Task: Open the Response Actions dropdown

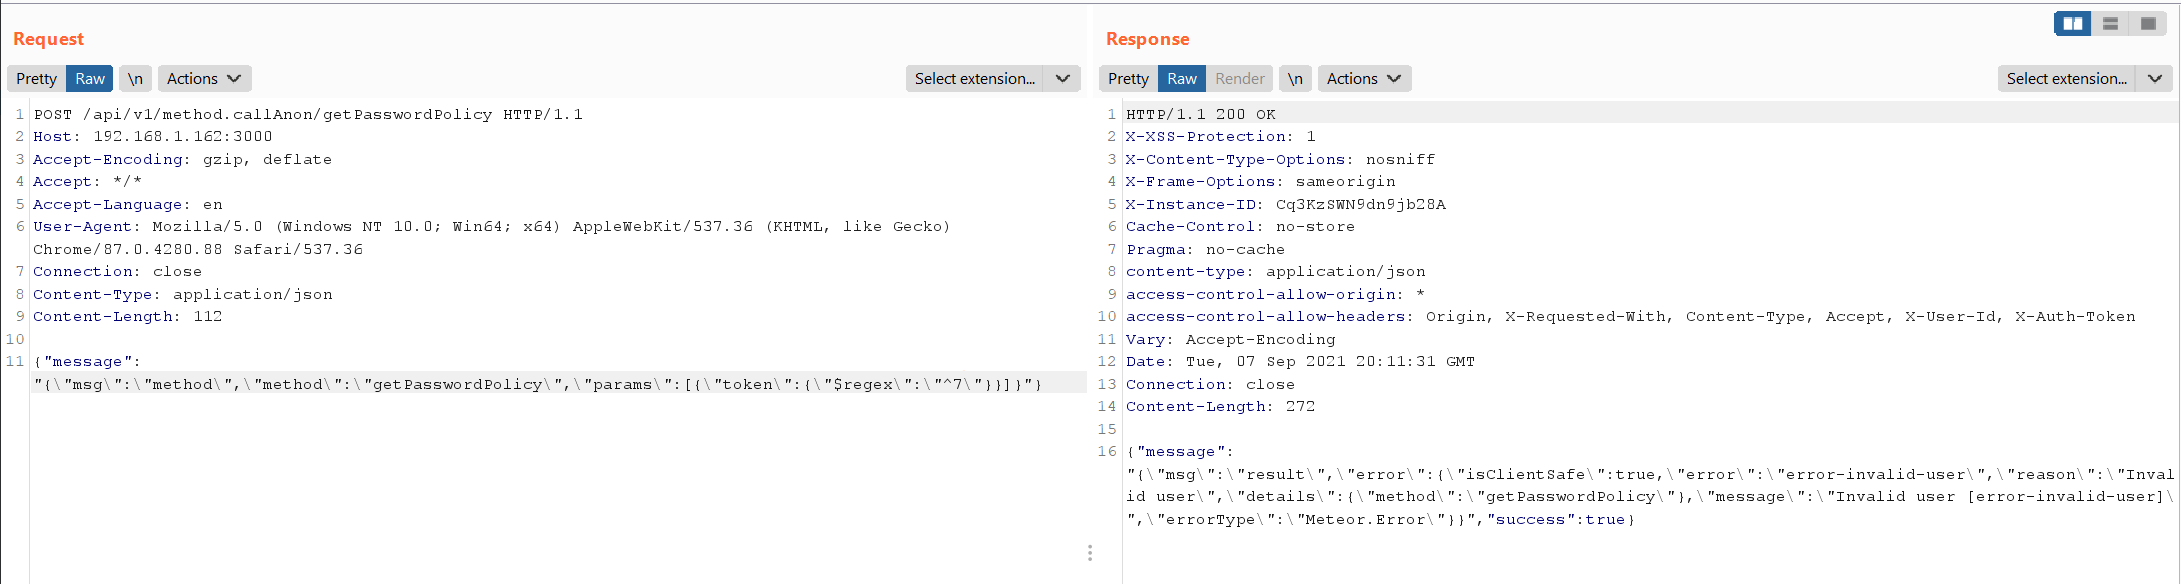Action: pos(1364,78)
